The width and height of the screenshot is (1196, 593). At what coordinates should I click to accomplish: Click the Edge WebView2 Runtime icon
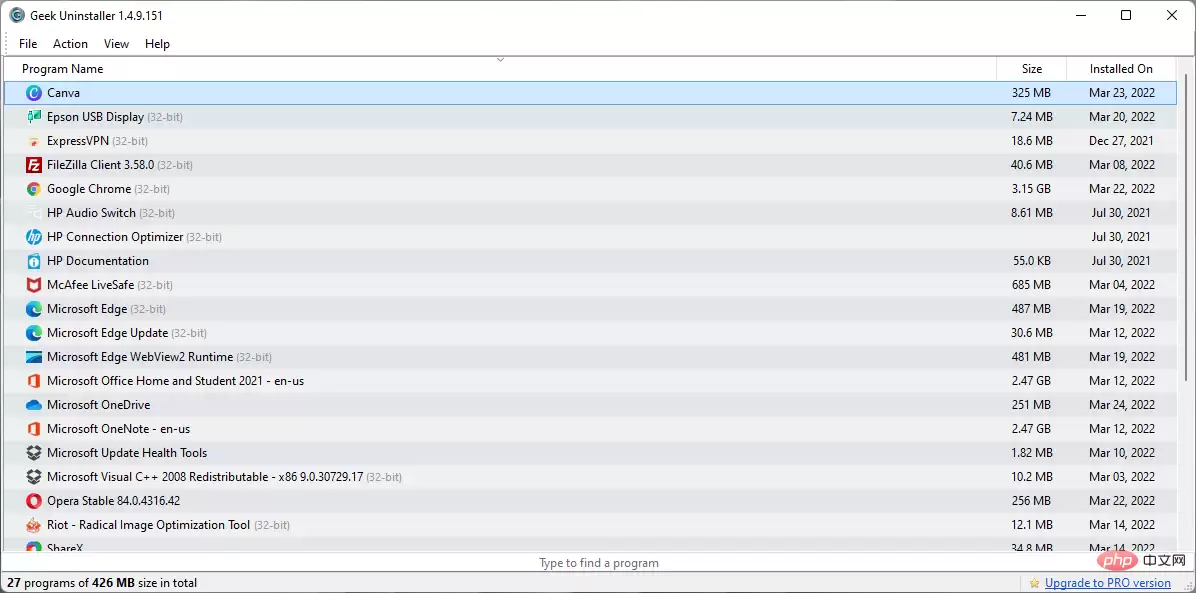(x=34, y=356)
